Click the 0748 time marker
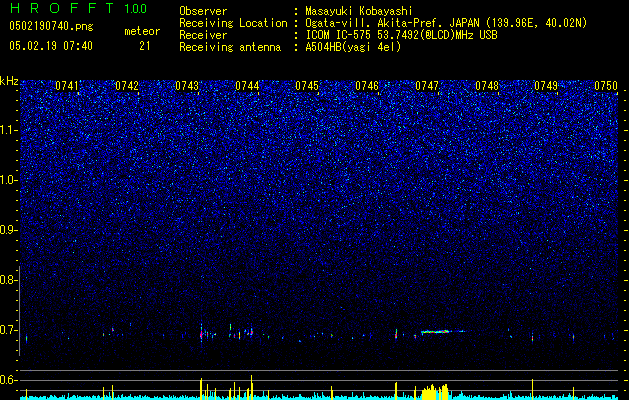This screenshot has width=629, height=400. [487, 86]
